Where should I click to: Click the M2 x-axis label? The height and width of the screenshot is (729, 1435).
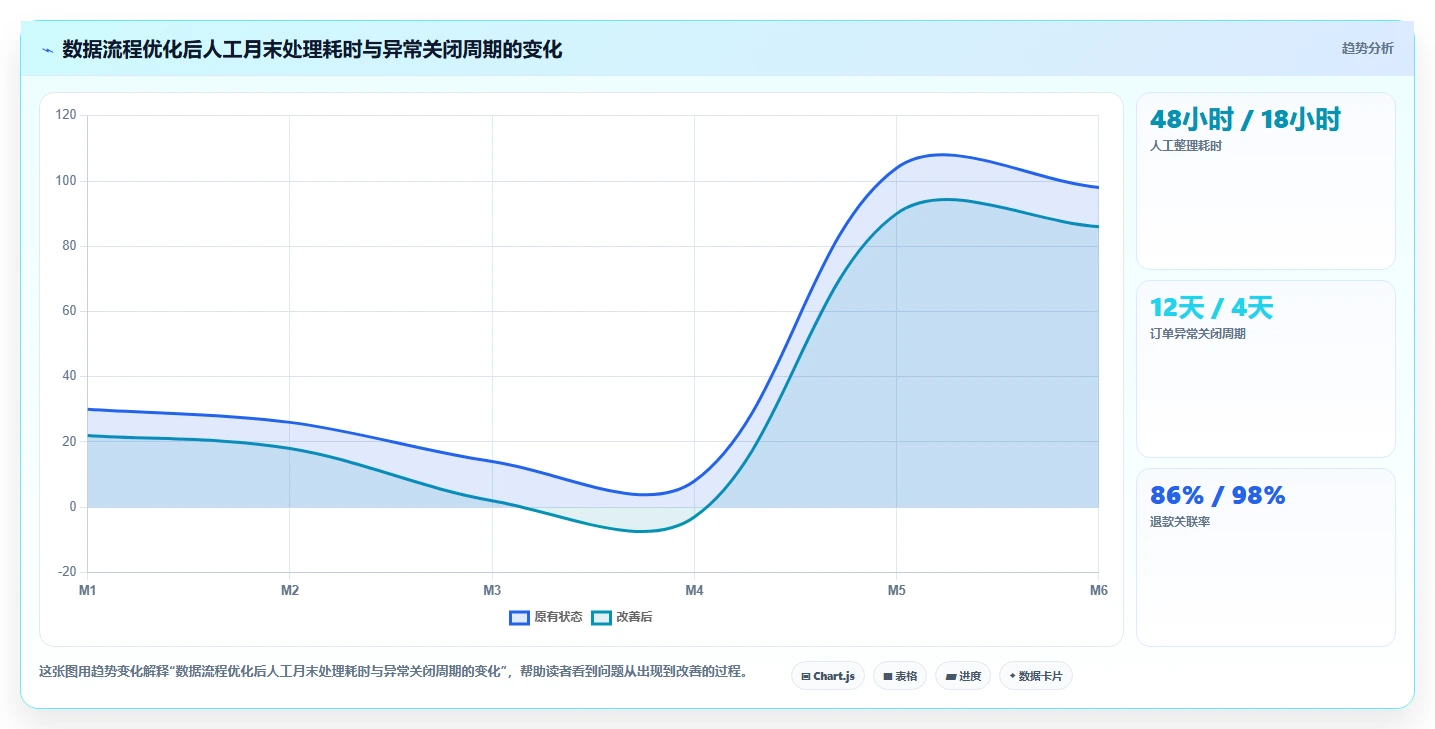click(290, 591)
